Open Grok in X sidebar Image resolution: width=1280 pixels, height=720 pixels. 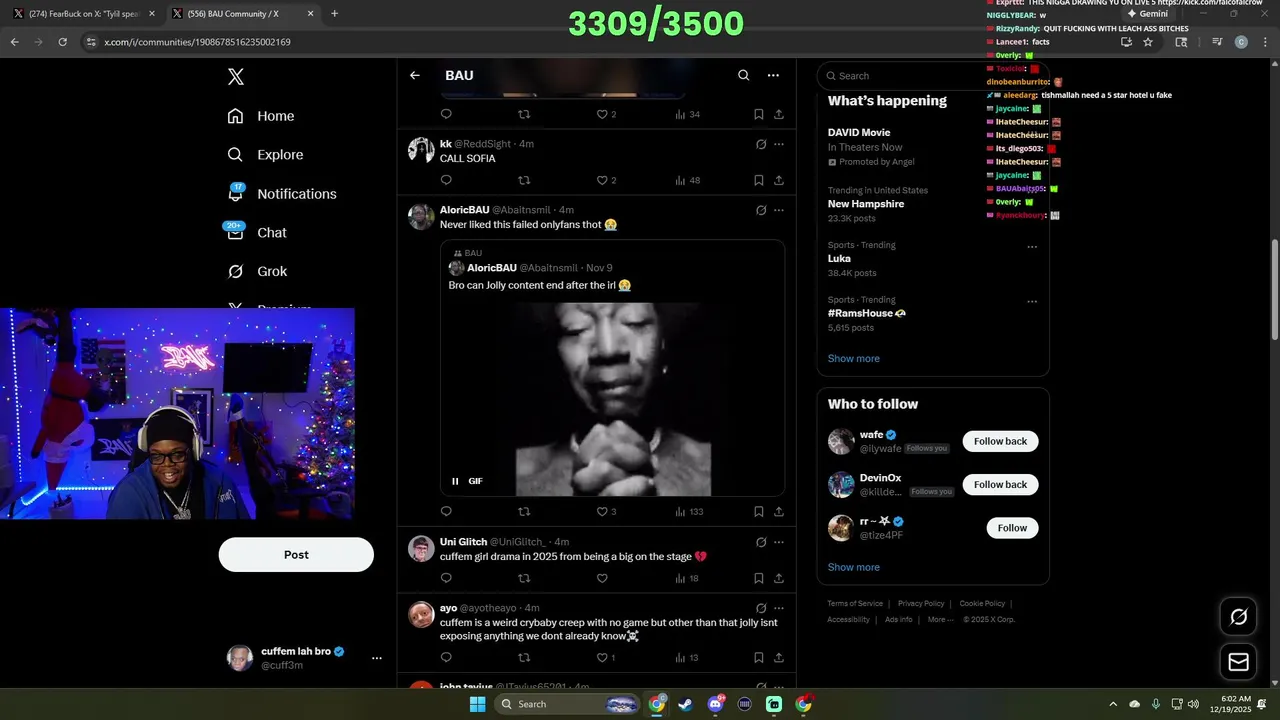click(257, 271)
